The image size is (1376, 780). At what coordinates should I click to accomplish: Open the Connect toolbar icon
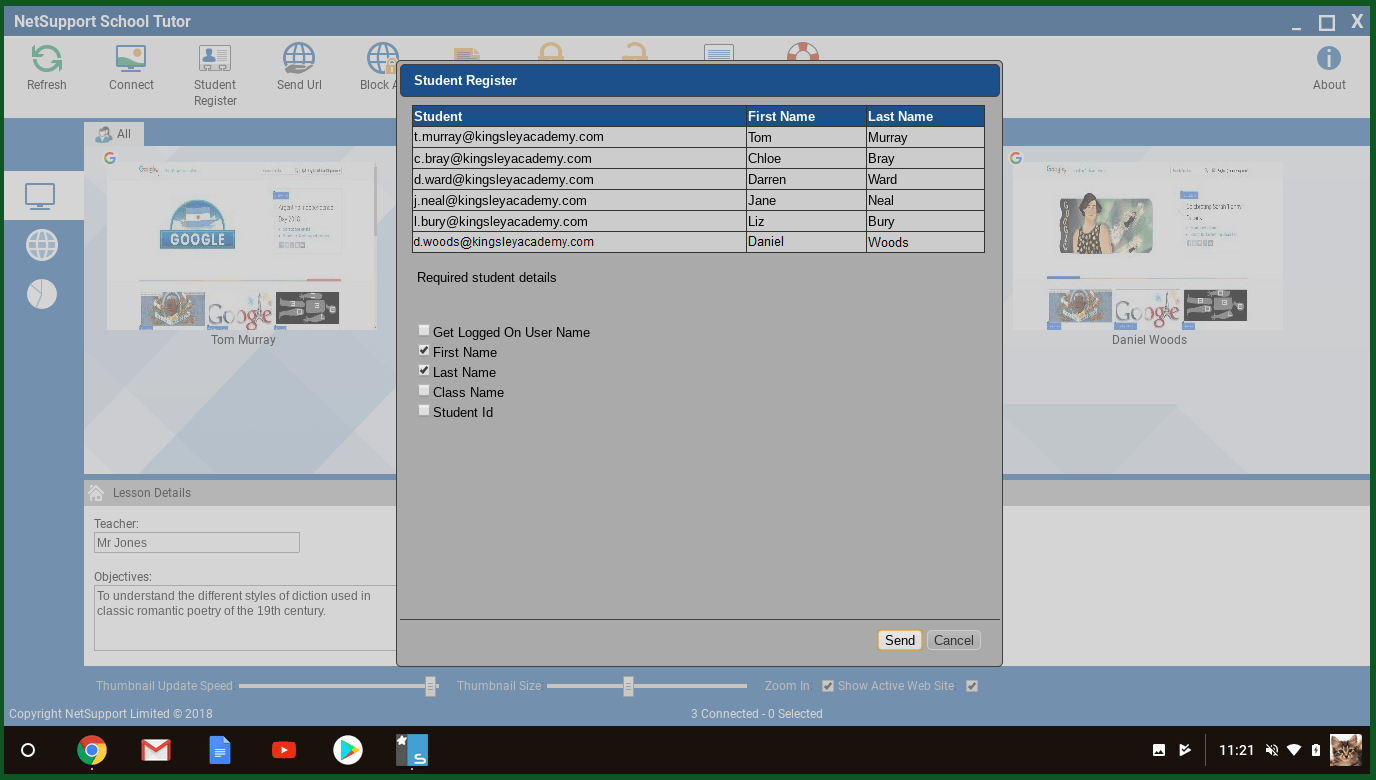tap(131, 60)
